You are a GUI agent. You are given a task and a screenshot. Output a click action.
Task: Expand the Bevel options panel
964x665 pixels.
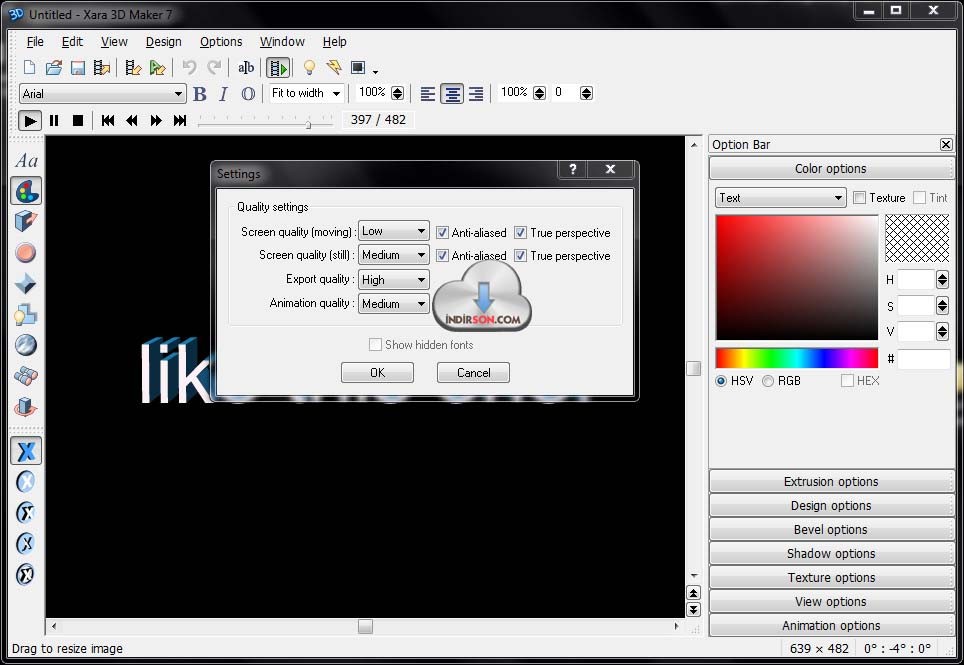(831, 529)
